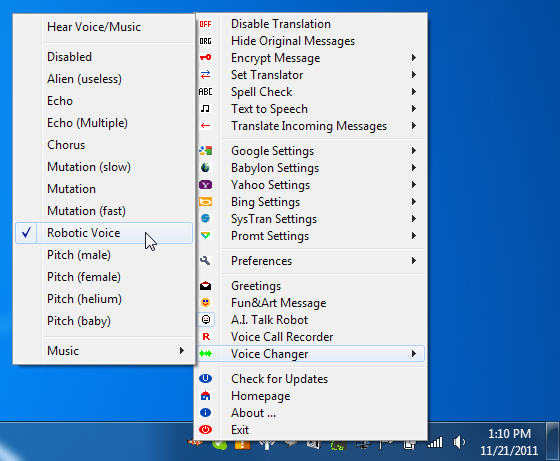Click the ORG icon beside Hide Original Messages
Screen dimensions: 560x461
point(205,41)
